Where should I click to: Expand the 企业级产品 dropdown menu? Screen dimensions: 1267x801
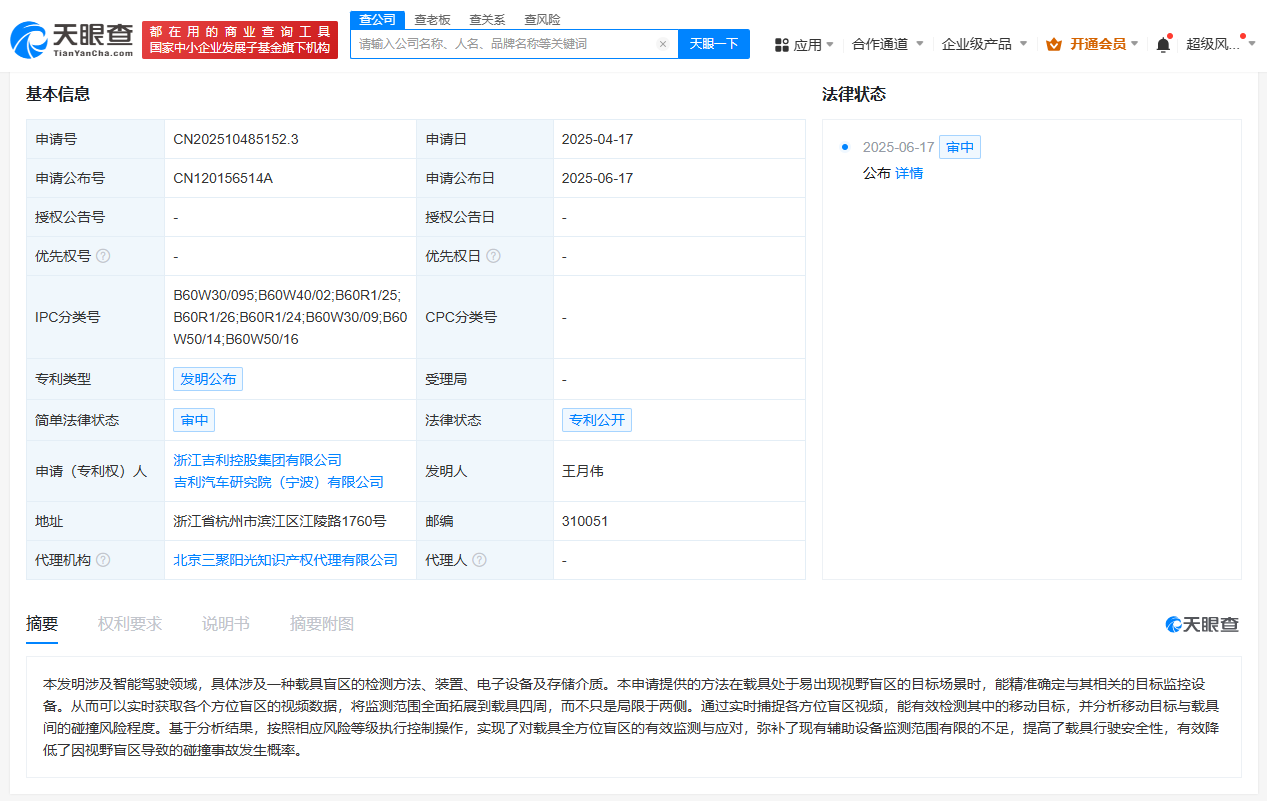[984, 44]
